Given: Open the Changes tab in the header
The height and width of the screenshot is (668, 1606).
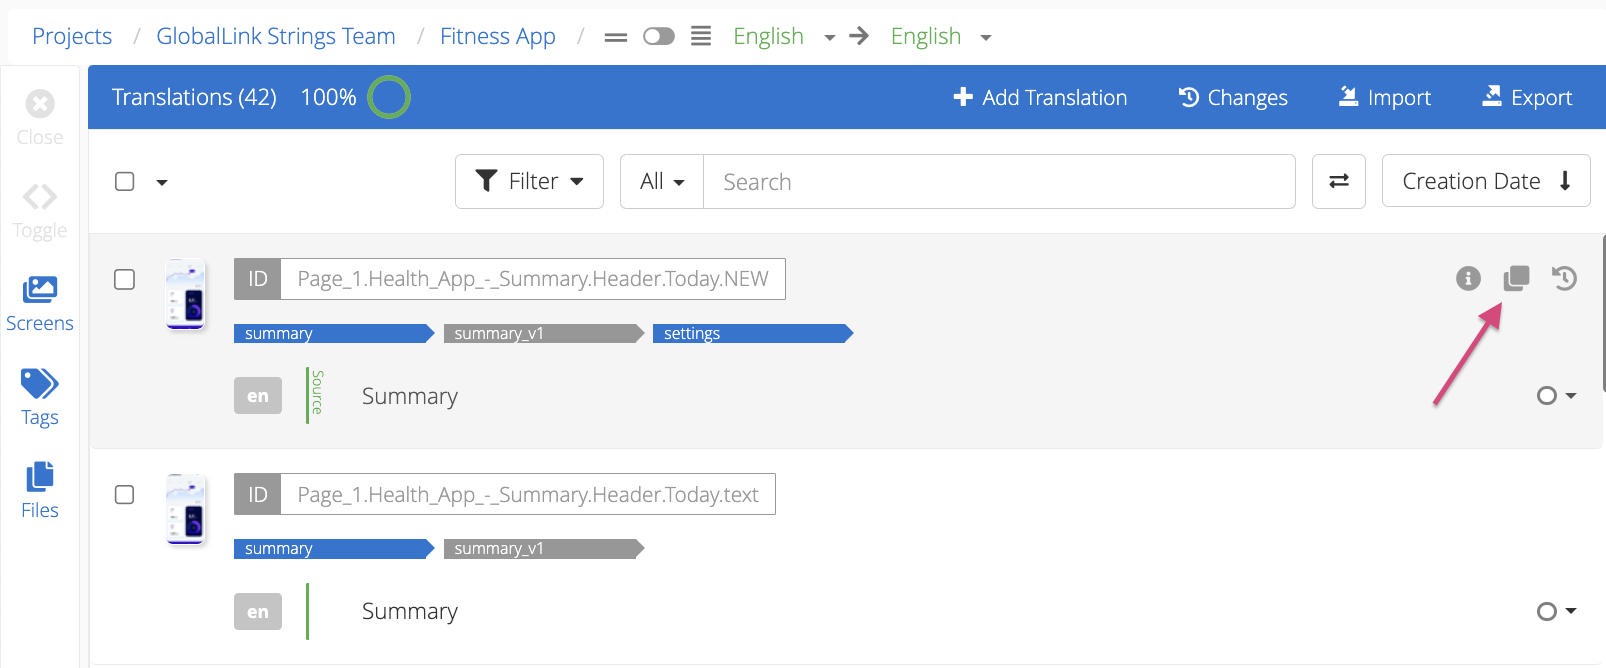Looking at the screenshot, I should pos(1233,97).
